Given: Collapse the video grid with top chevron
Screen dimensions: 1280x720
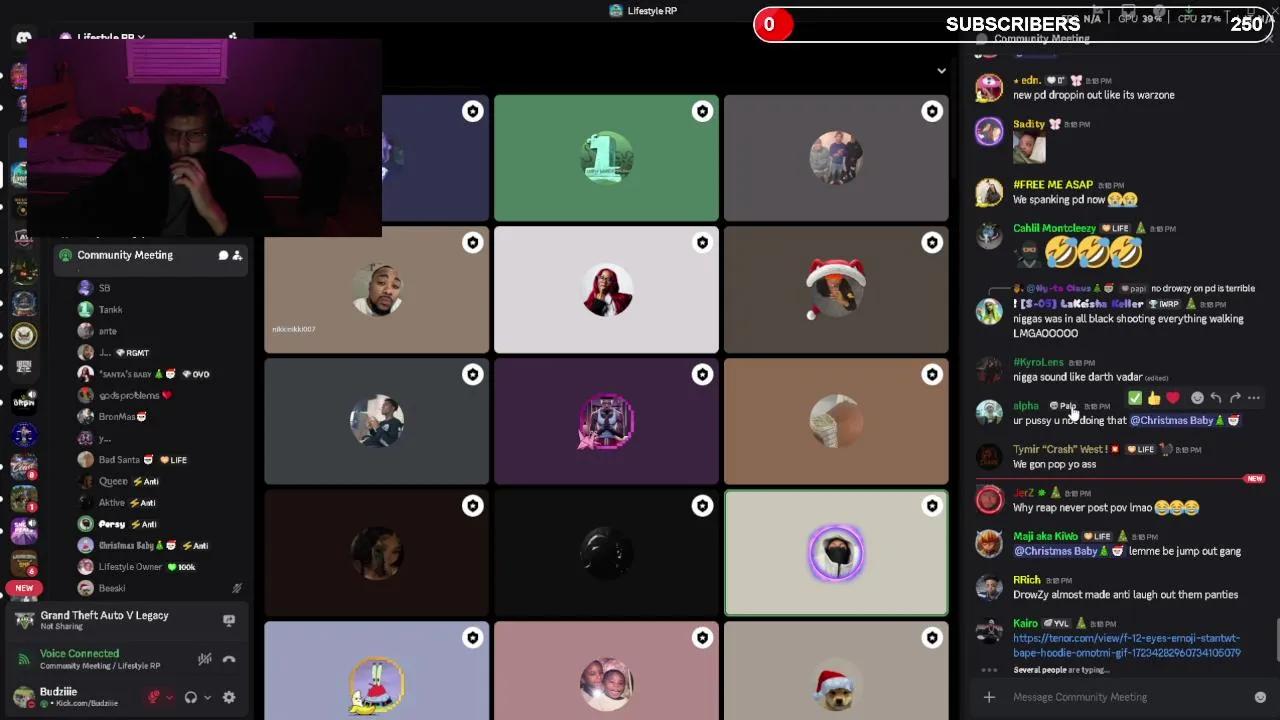Looking at the screenshot, I should click(x=941, y=71).
